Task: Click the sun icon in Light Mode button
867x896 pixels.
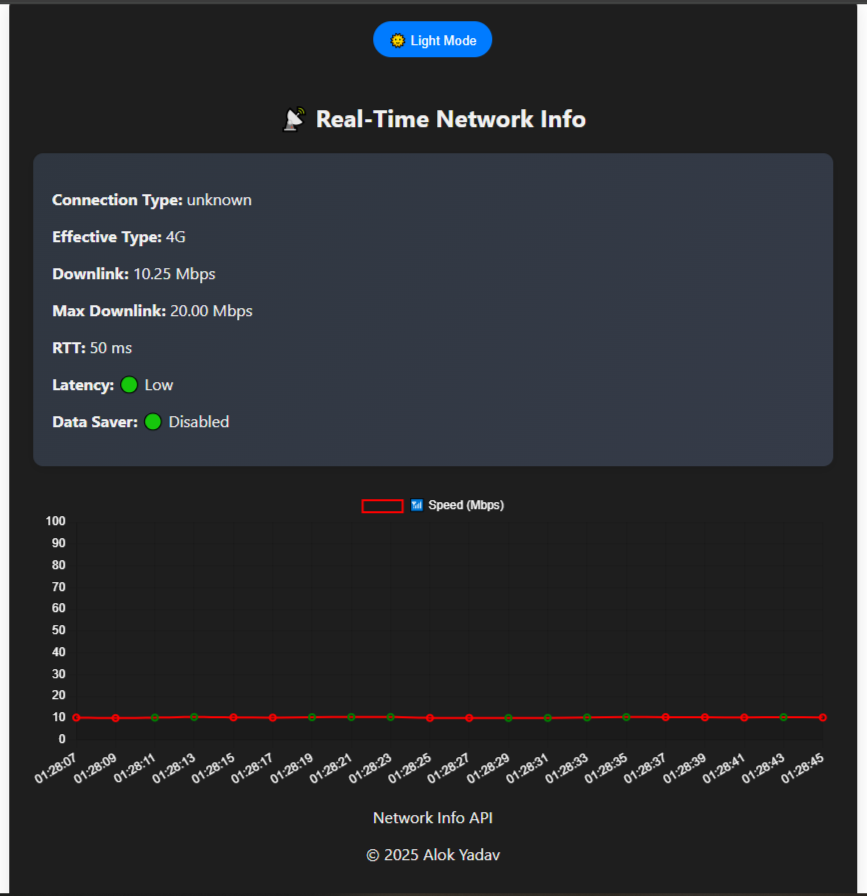Action: (x=397, y=40)
